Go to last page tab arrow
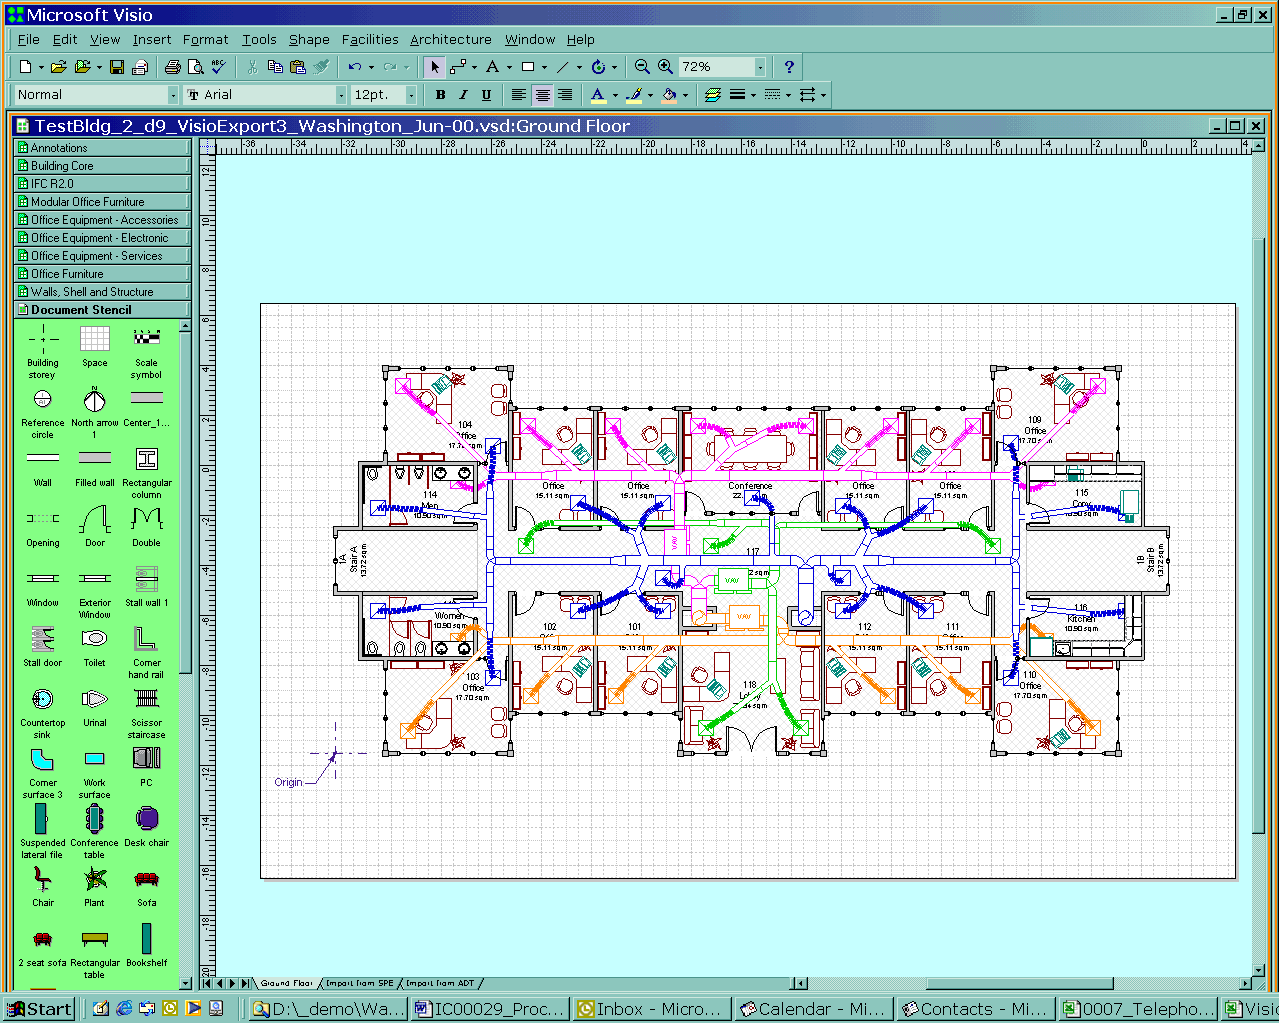Viewport: 1279px width, 1023px height. (x=246, y=984)
